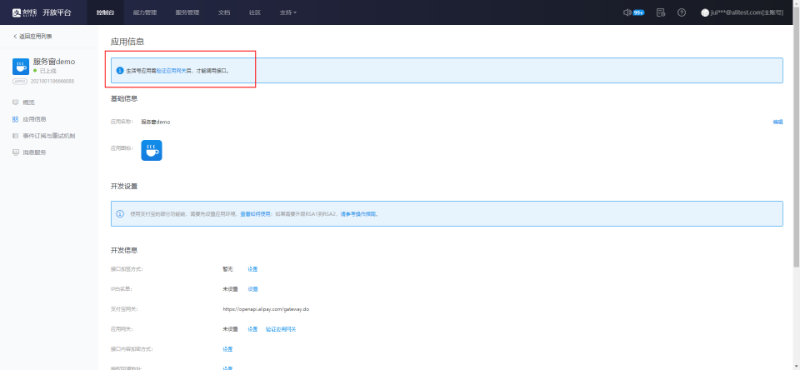Click the 编辑 link beside the app name

pos(778,122)
